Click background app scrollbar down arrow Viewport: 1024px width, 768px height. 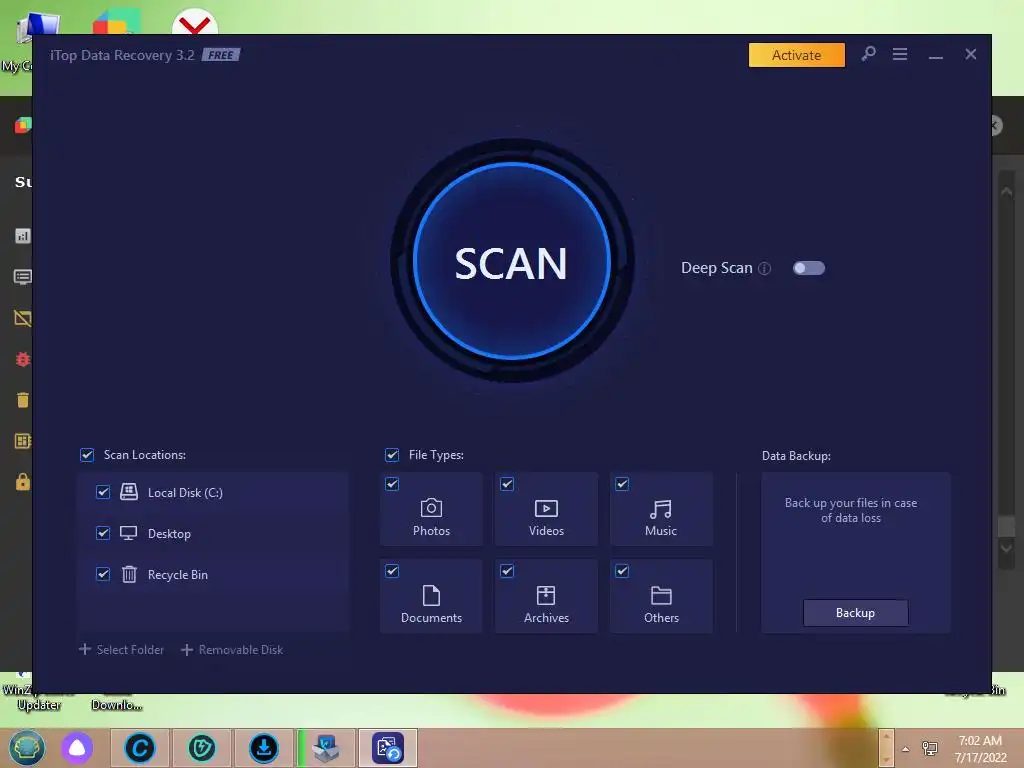pos(1006,547)
